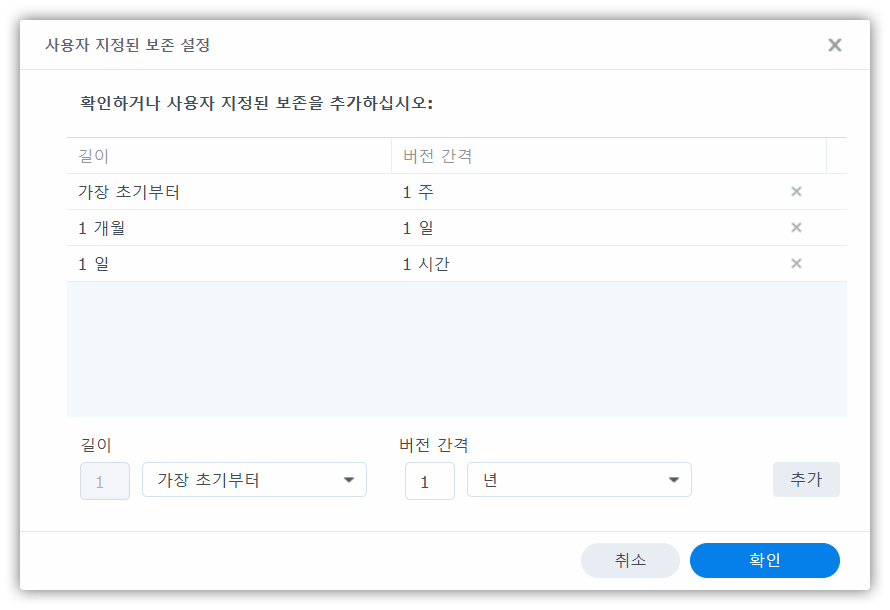
Task: Delete the rule with 1 시간 interval
Action: tap(796, 264)
